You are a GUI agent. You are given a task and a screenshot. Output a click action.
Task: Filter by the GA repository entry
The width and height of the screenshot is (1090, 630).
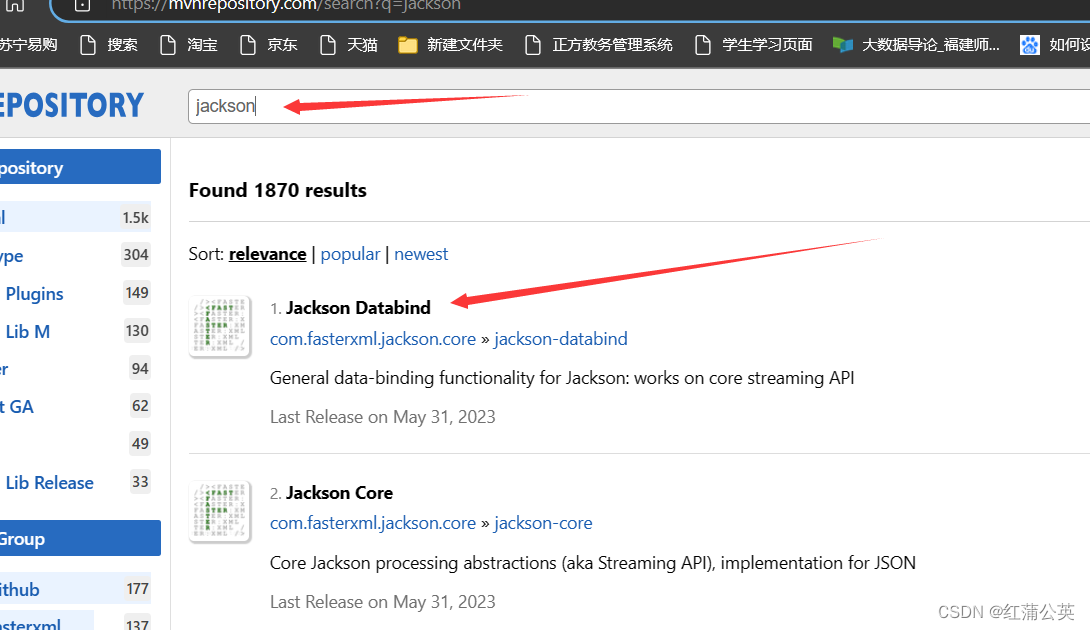[17, 407]
